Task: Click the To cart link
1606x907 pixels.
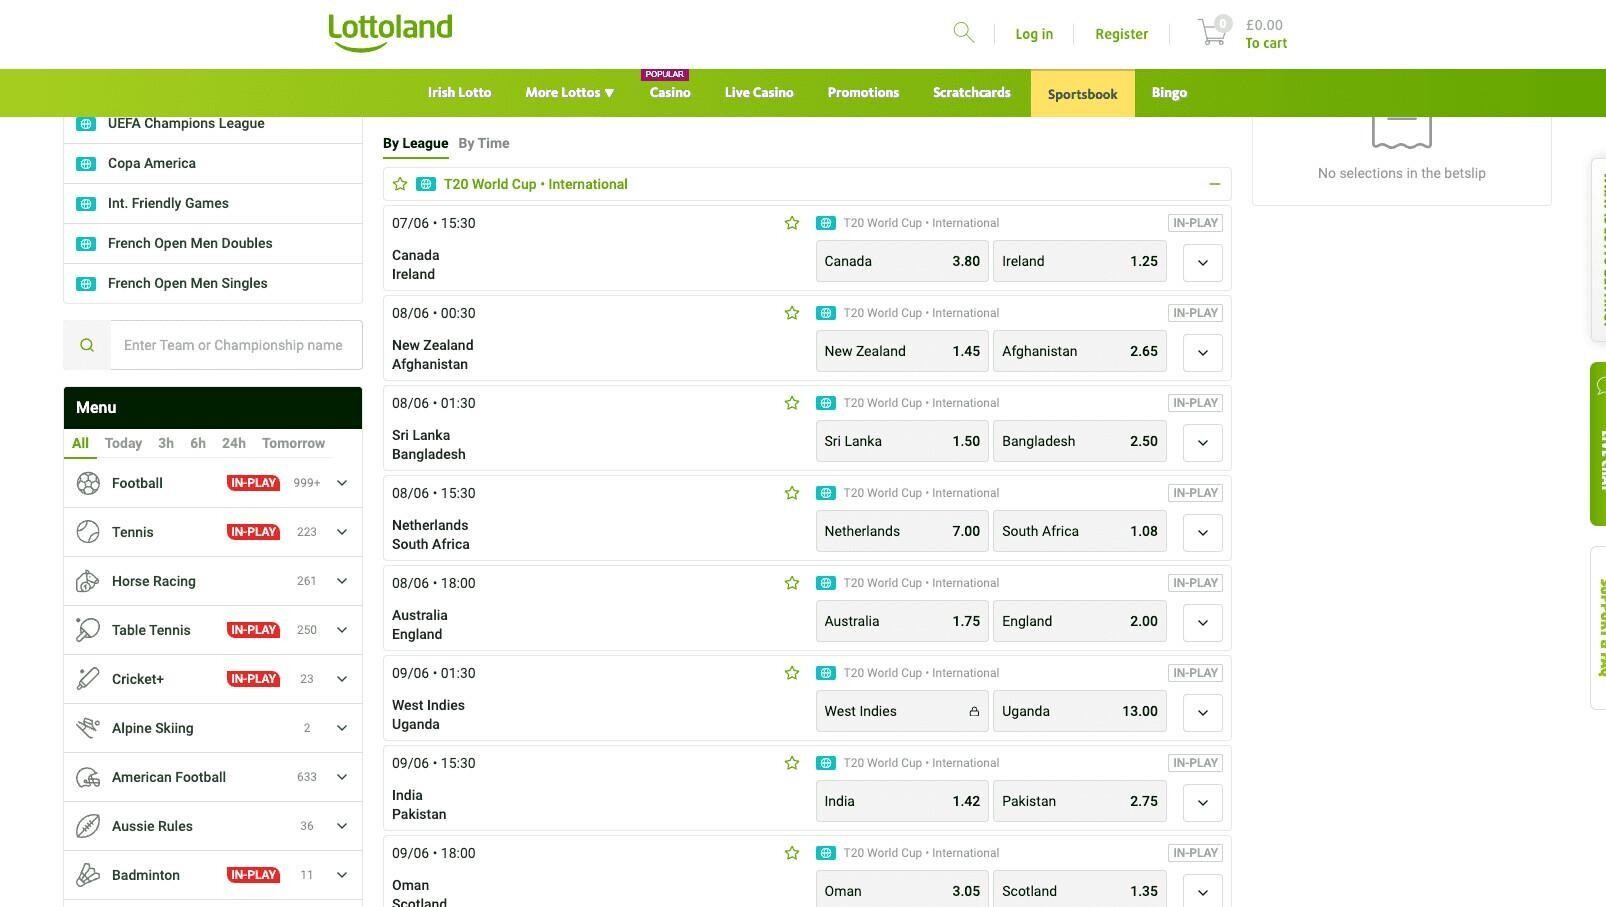Action: coord(1266,43)
